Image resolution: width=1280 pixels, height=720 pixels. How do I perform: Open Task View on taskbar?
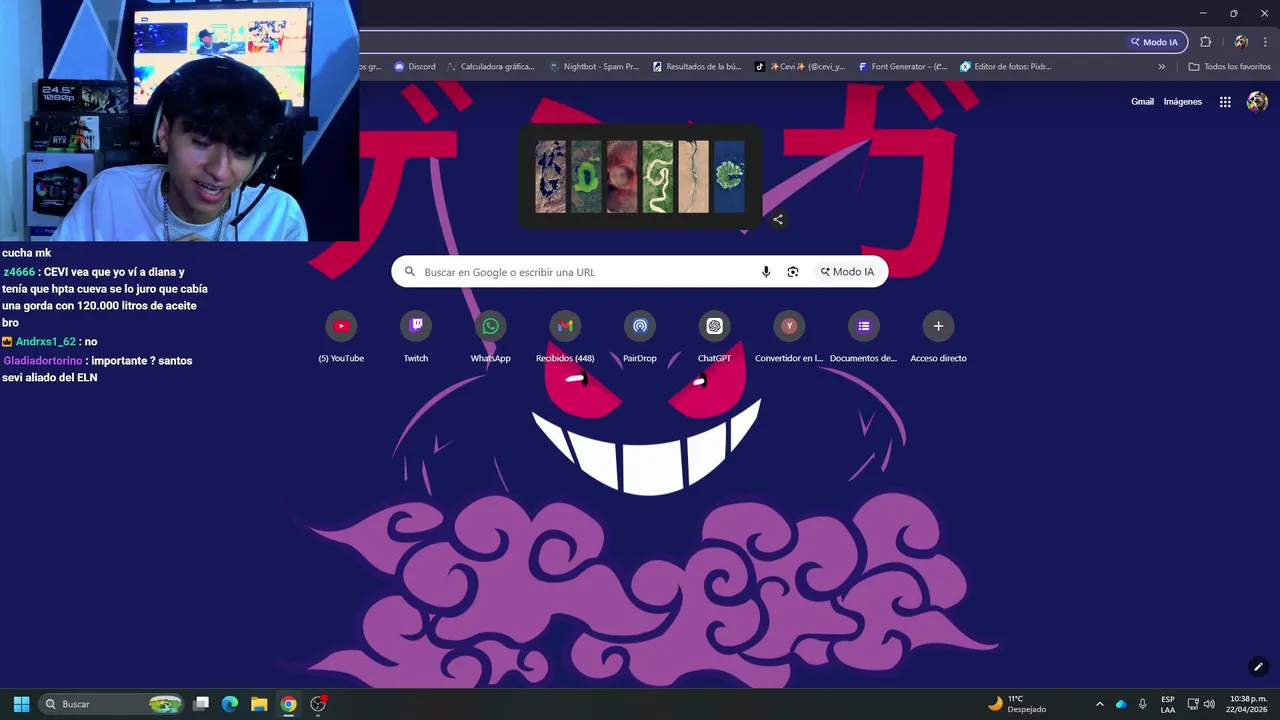[201, 704]
